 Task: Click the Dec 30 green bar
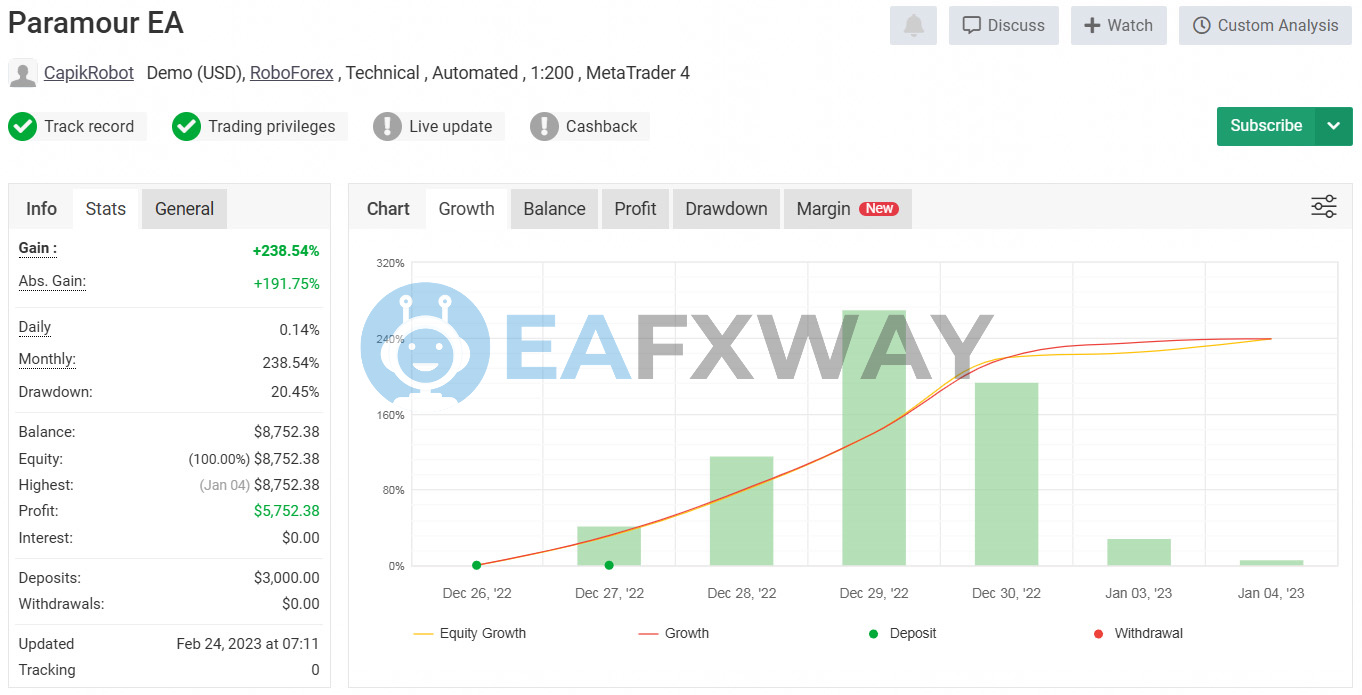tap(1006, 474)
